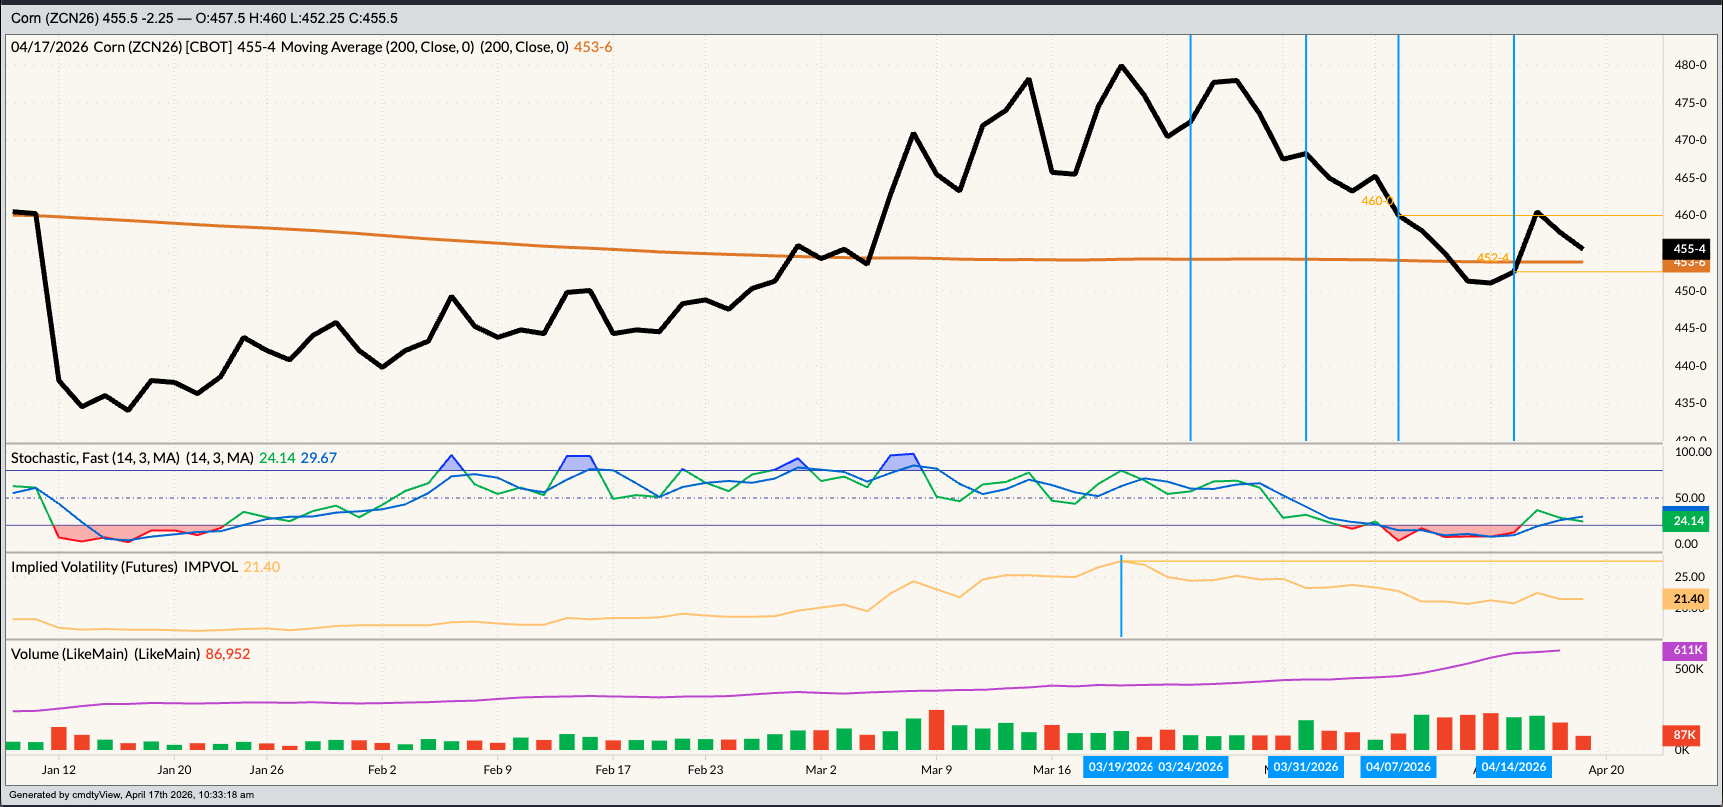This screenshot has width=1723, height=807.
Task: Click the 21.40 implied volatility axis tag
Action: tap(1687, 599)
